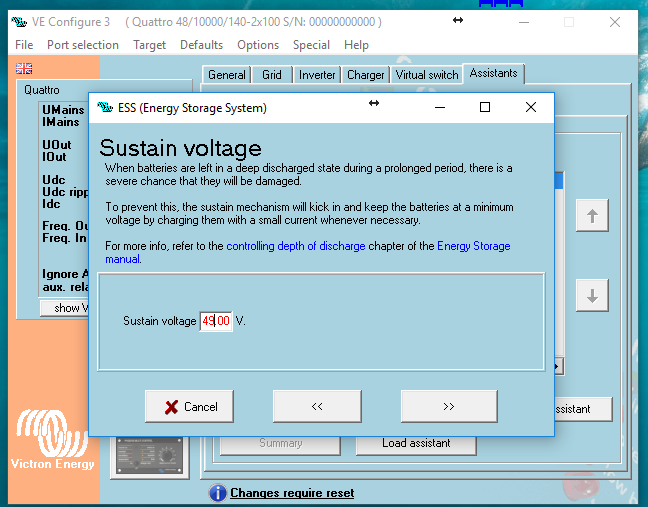Click the UMains label in Quattro panel
Viewport: 648px width, 507px height.
click(63, 110)
